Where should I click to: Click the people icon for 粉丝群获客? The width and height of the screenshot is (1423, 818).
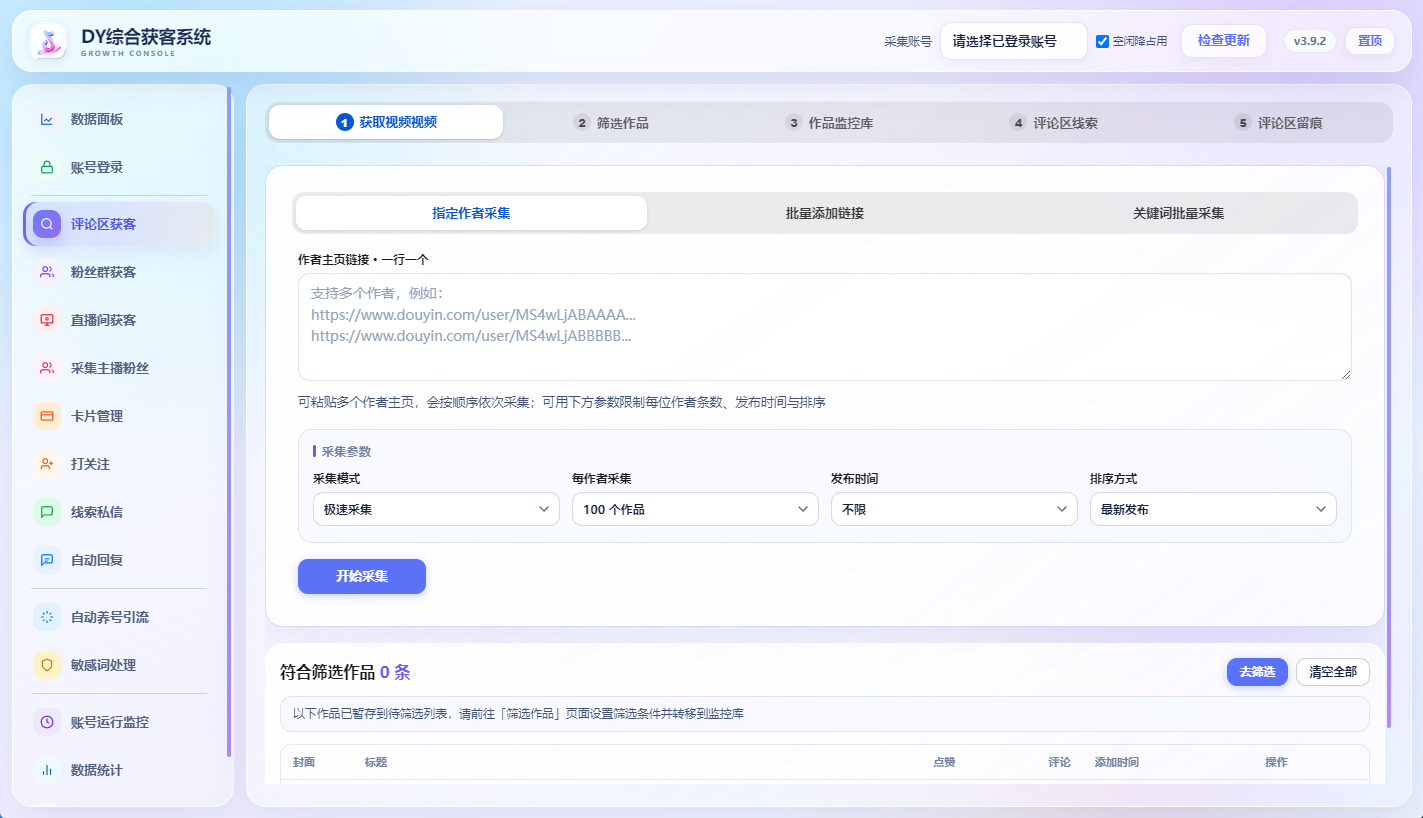(x=47, y=272)
